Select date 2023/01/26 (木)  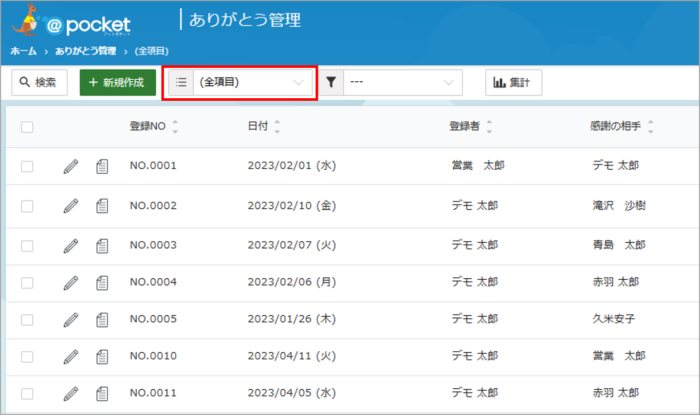tap(292, 320)
